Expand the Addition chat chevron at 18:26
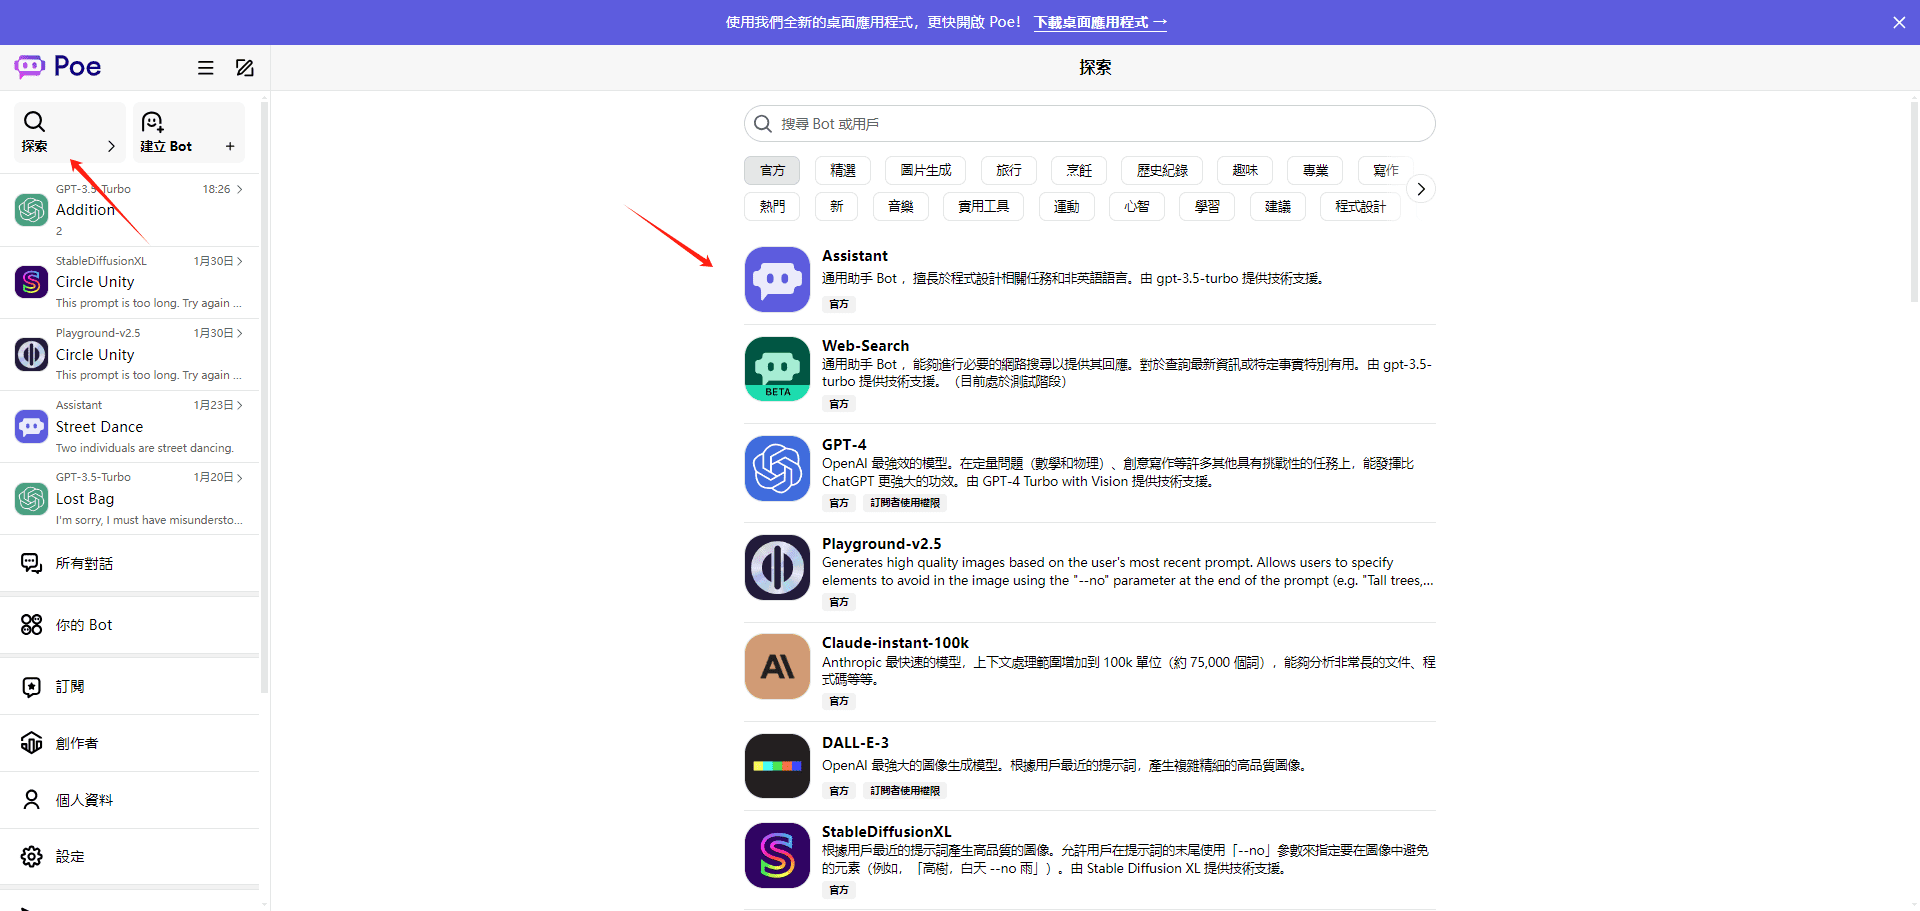 coord(240,189)
